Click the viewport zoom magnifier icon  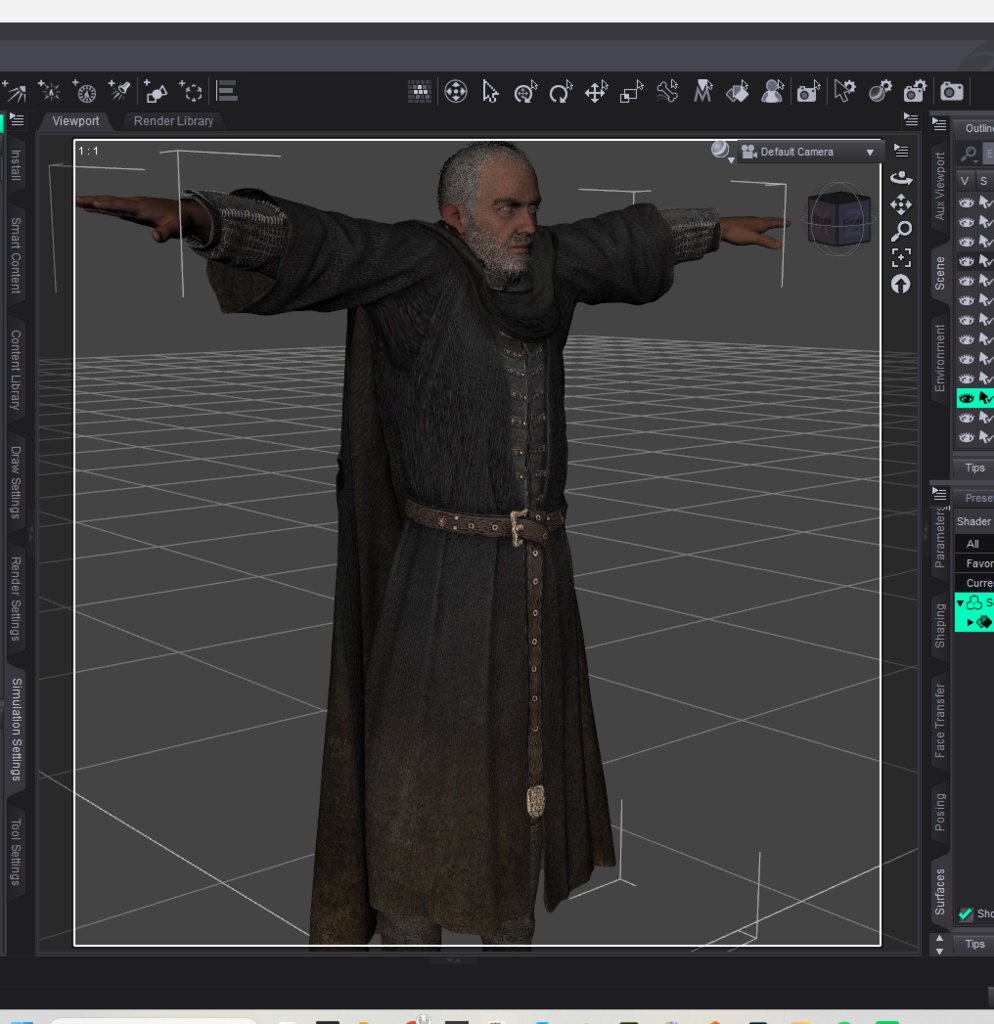[901, 231]
